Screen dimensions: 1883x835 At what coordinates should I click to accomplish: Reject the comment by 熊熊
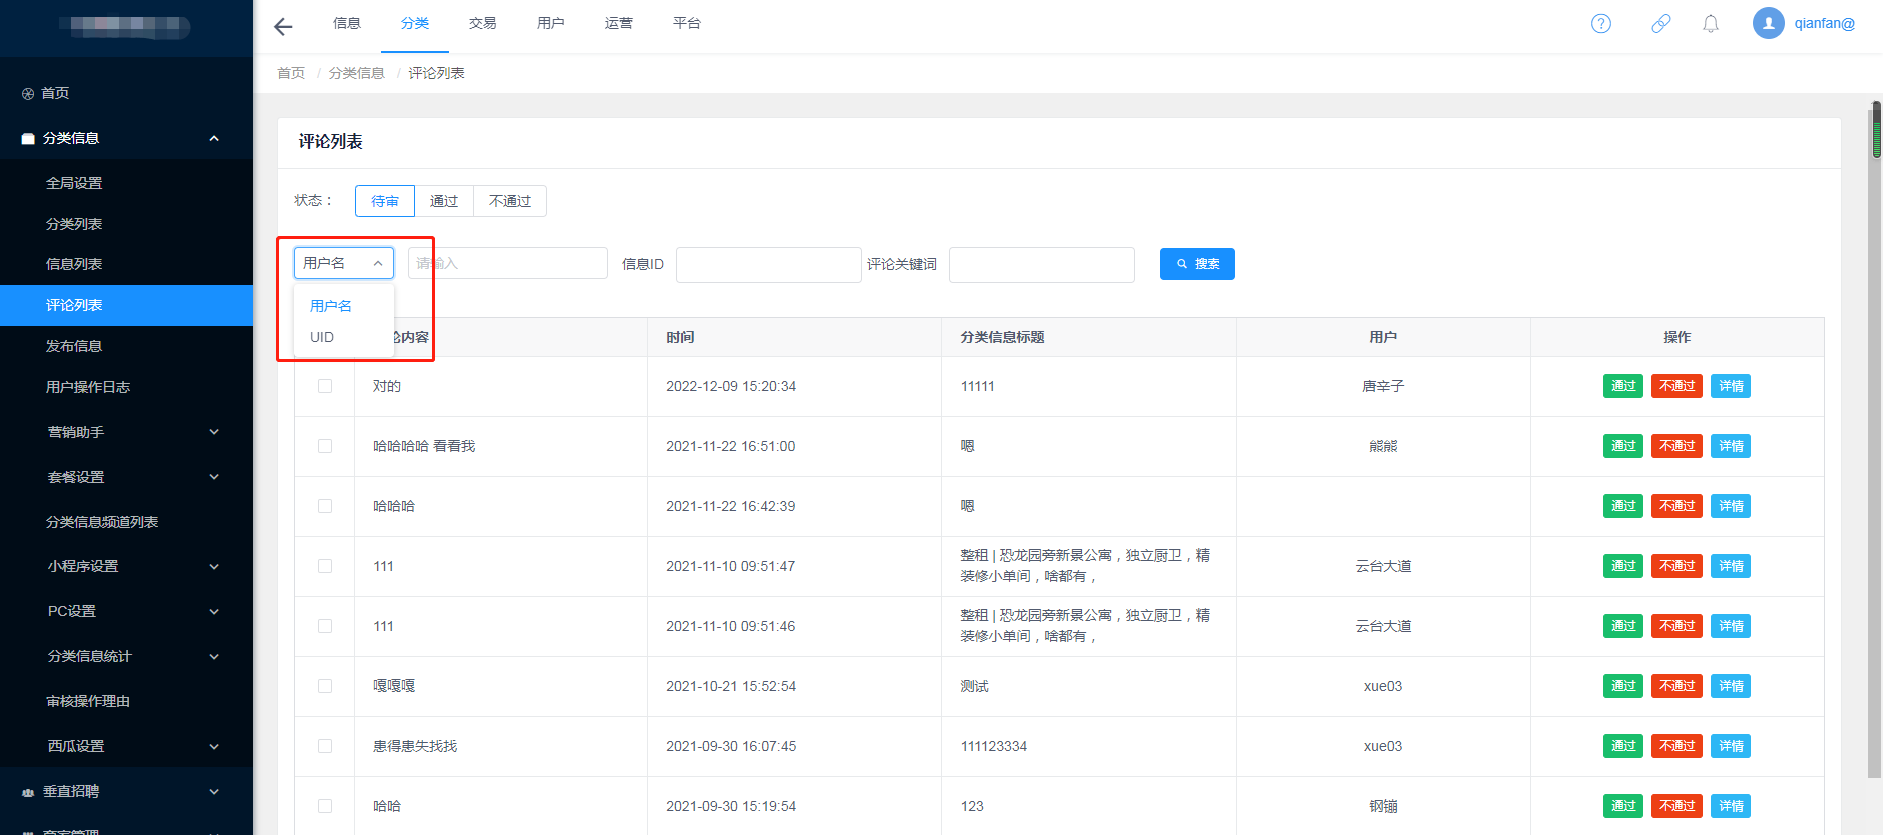click(x=1677, y=446)
